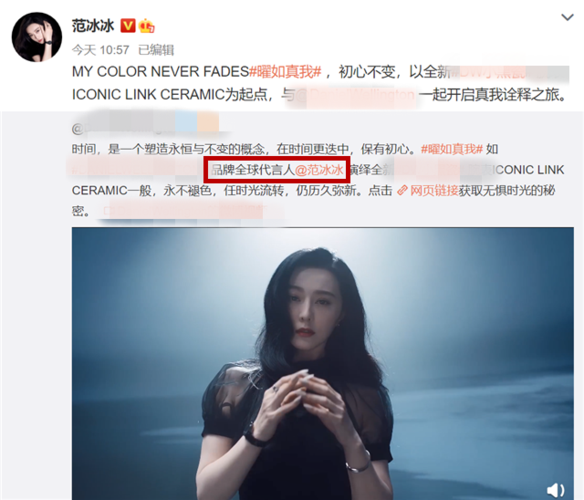
Task: Click the @范冰冰 mention in reposted post
Action: click(x=319, y=170)
